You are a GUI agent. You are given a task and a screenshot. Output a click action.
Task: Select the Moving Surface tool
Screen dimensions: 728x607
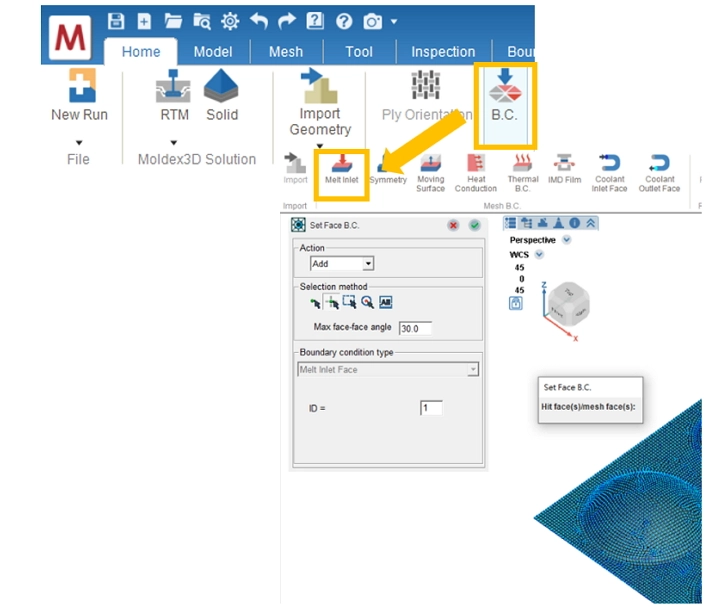coord(431,169)
